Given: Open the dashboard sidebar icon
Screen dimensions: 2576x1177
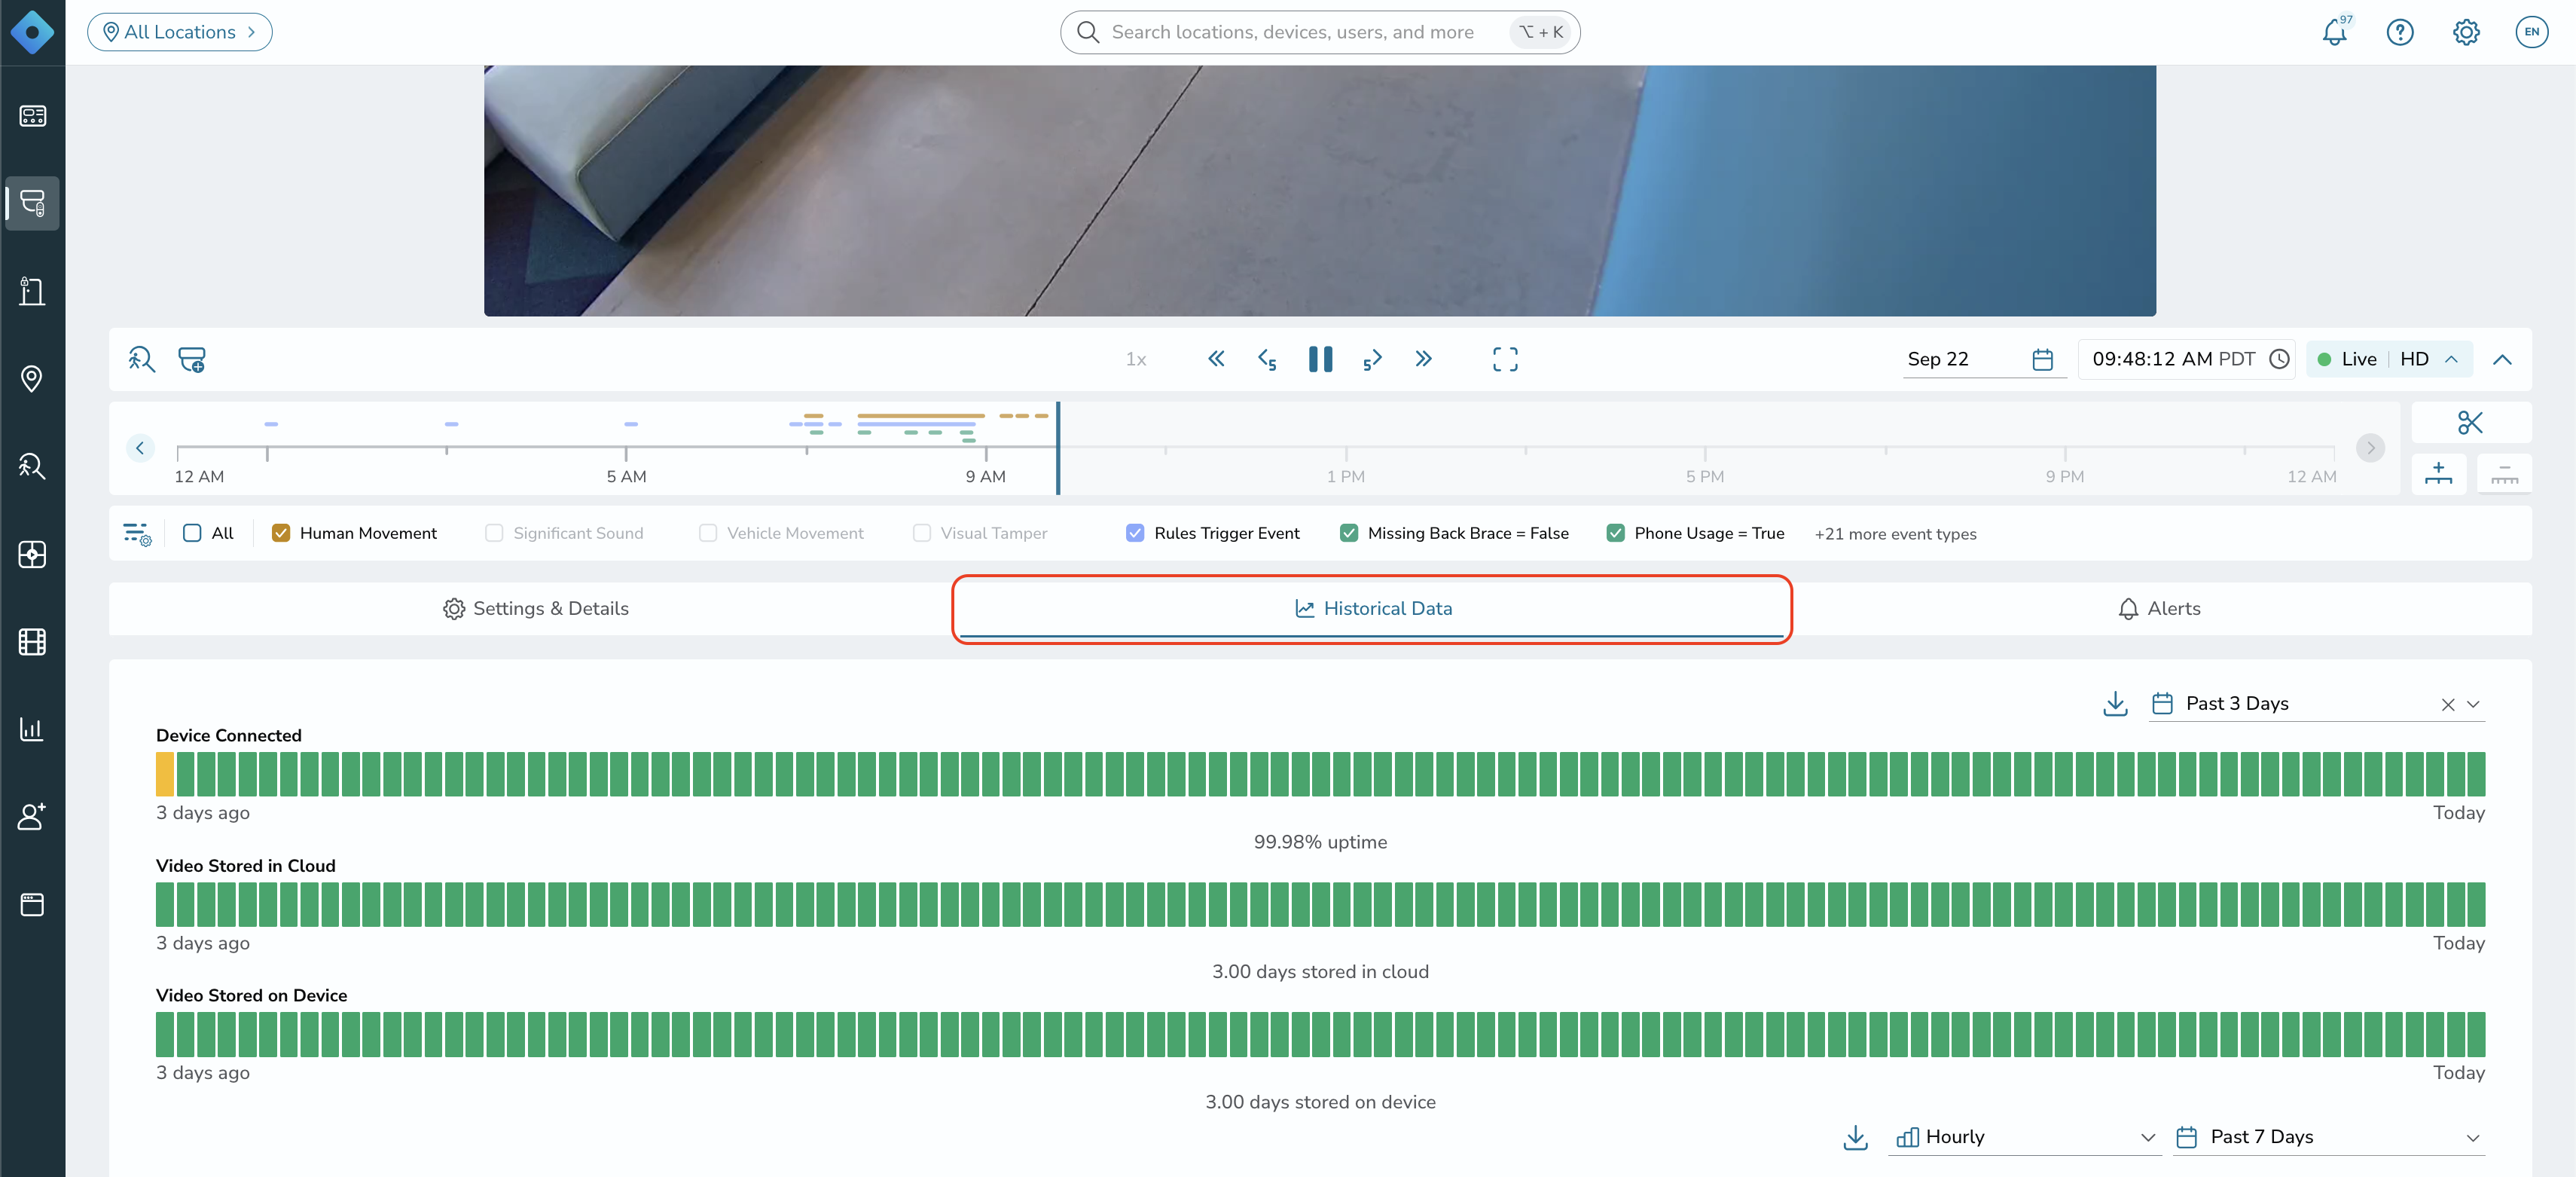Looking at the screenshot, I should coord(32,116).
